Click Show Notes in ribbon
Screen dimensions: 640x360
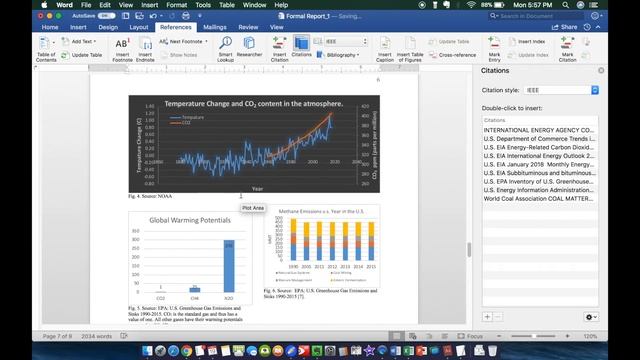[179, 55]
